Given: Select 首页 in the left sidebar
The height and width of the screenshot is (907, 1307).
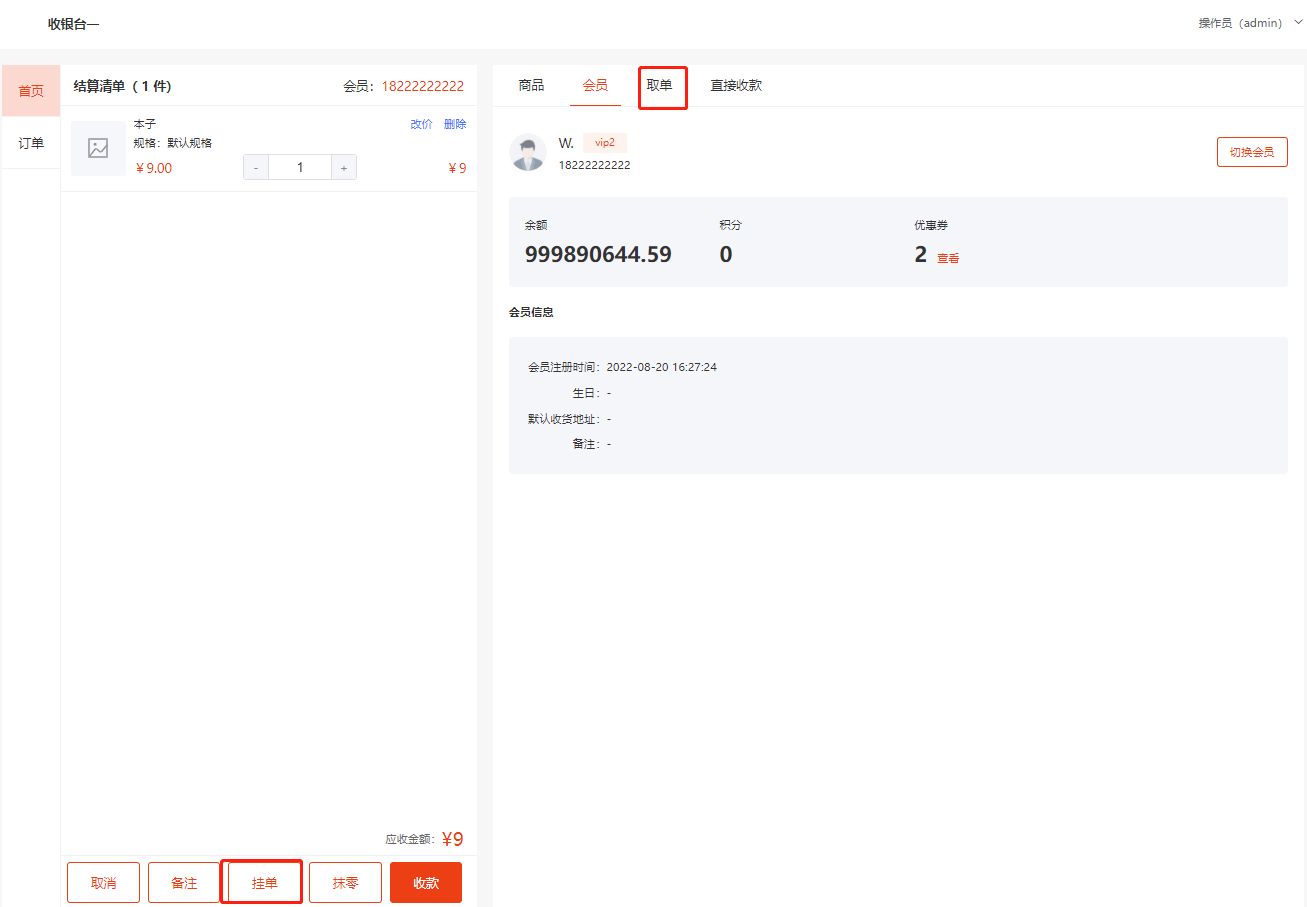Looking at the screenshot, I should [x=31, y=91].
